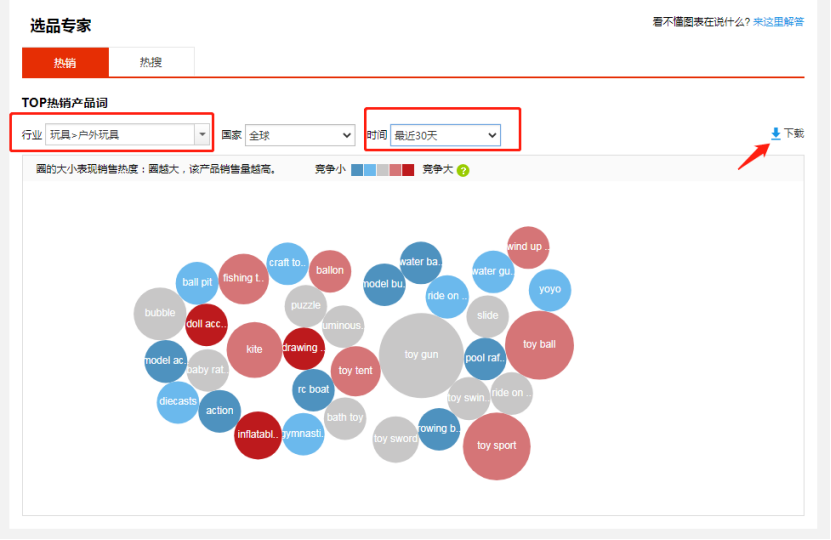Open the 时间 time range dropdown
This screenshot has height=540, width=831.
(445, 135)
